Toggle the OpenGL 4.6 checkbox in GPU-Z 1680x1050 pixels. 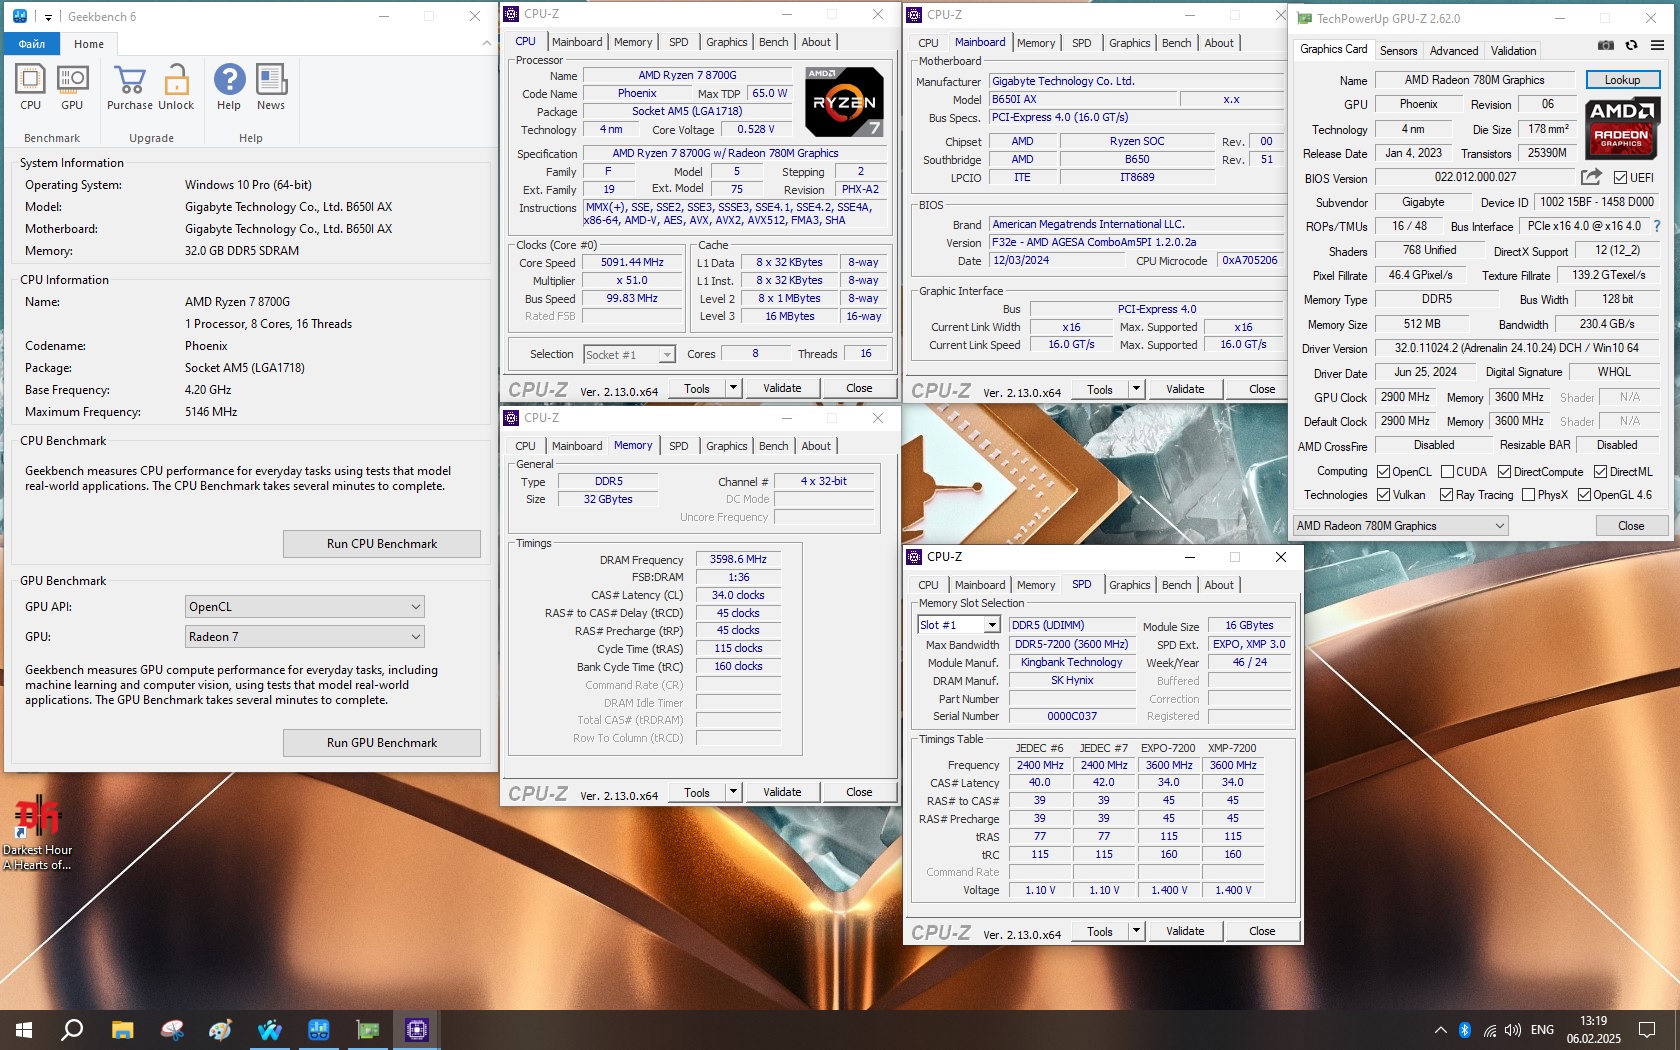1584,495
